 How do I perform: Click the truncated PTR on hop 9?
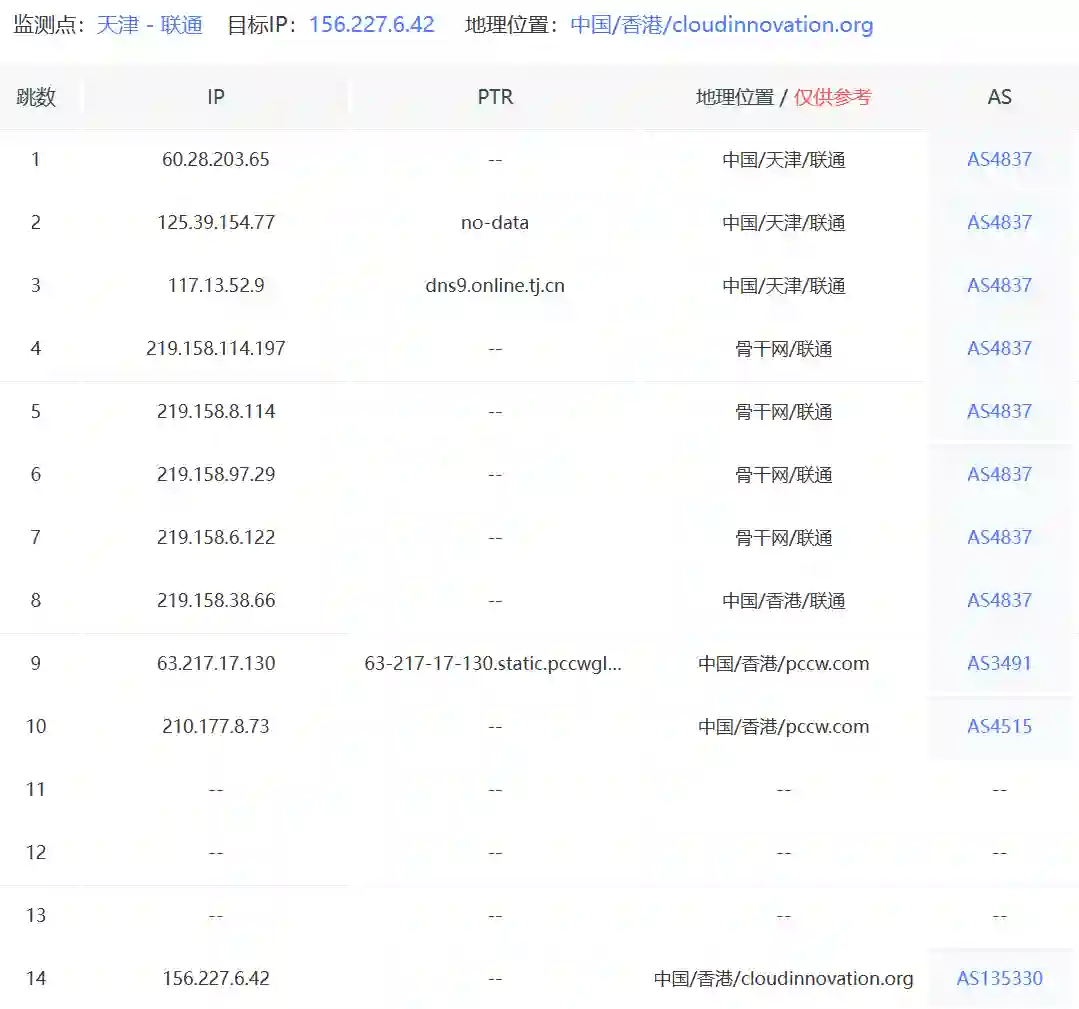[x=495, y=663]
